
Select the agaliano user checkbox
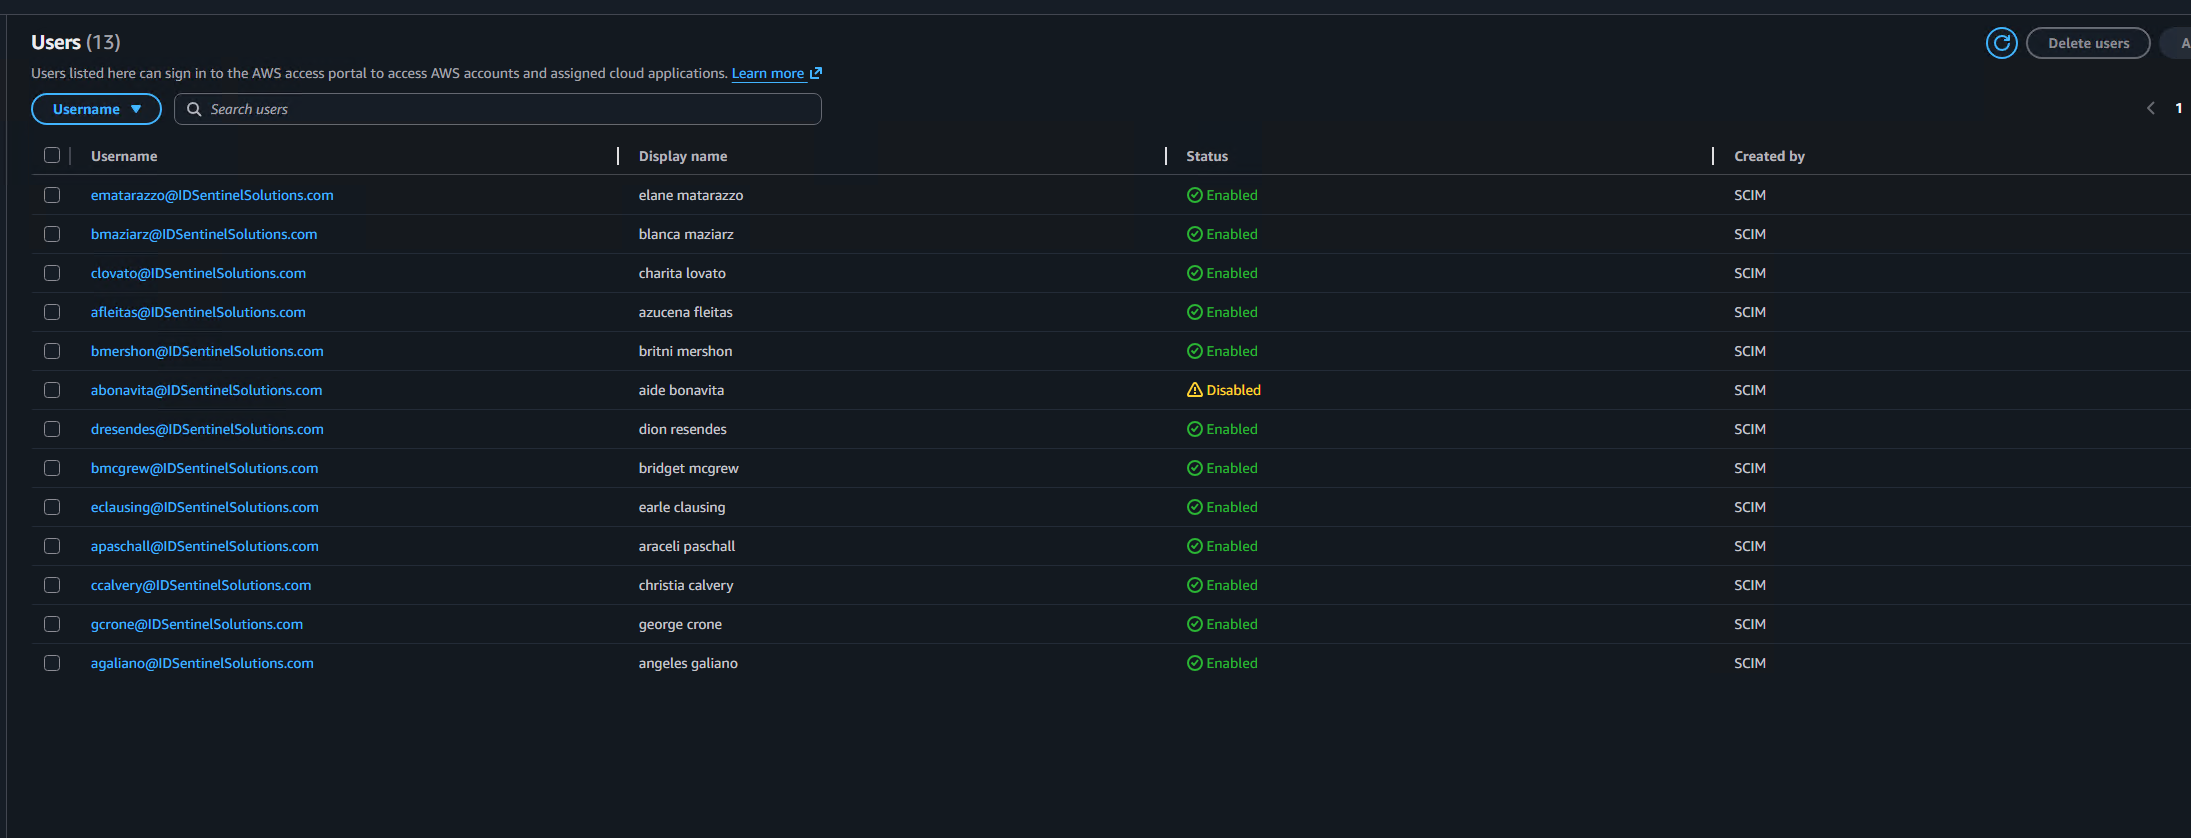[52, 663]
